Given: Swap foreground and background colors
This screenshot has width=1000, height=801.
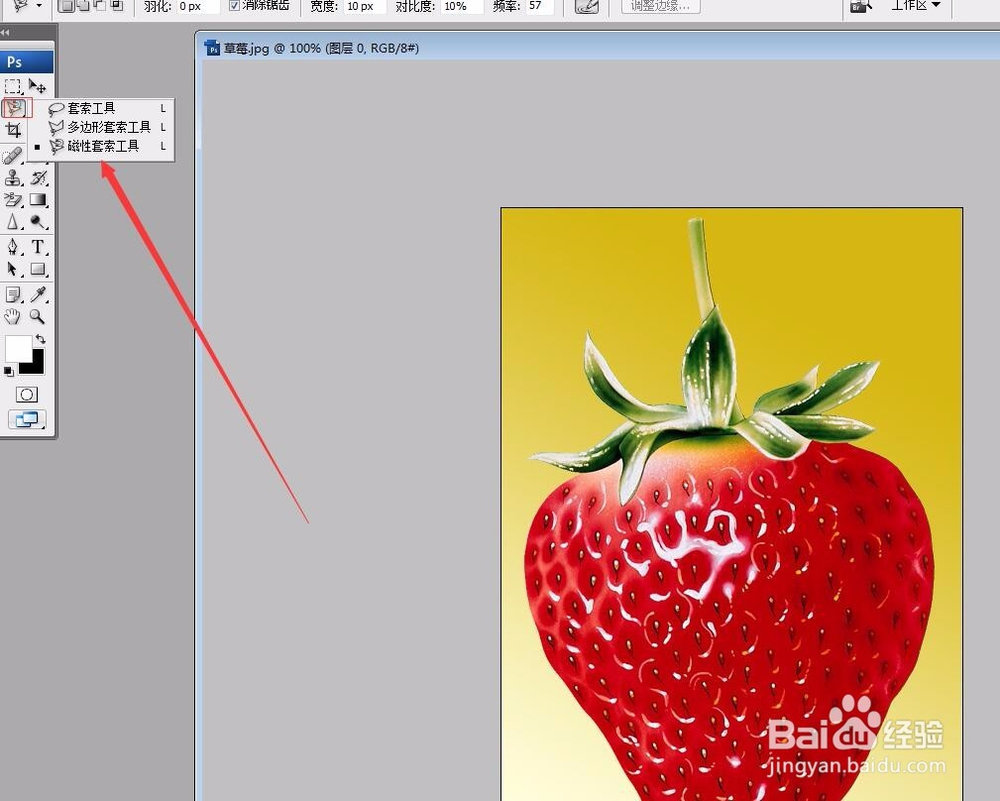Looking at the screenshot, I should coord(40,339).
